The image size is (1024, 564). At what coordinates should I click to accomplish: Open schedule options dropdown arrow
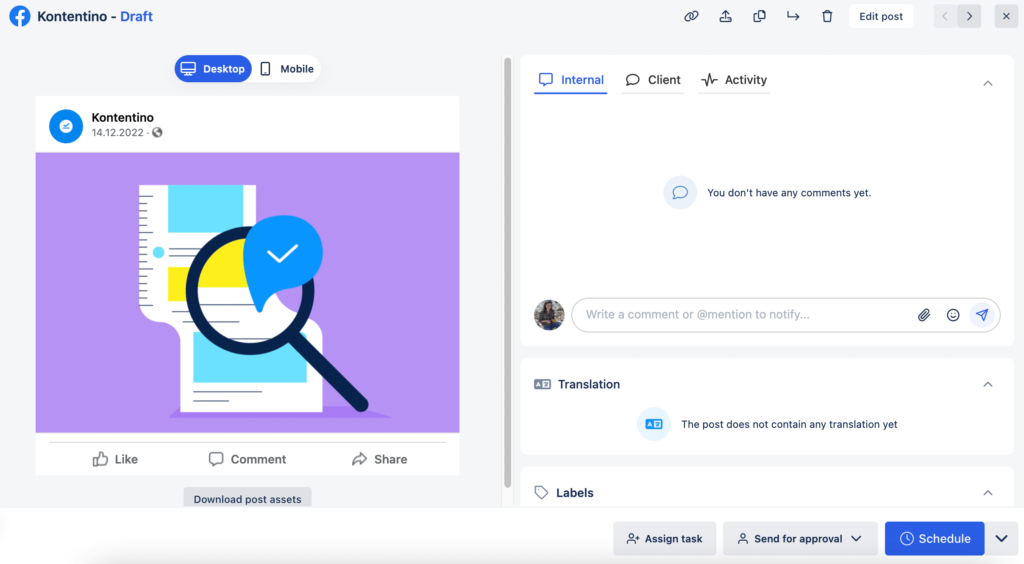(x=1002, y=539)
